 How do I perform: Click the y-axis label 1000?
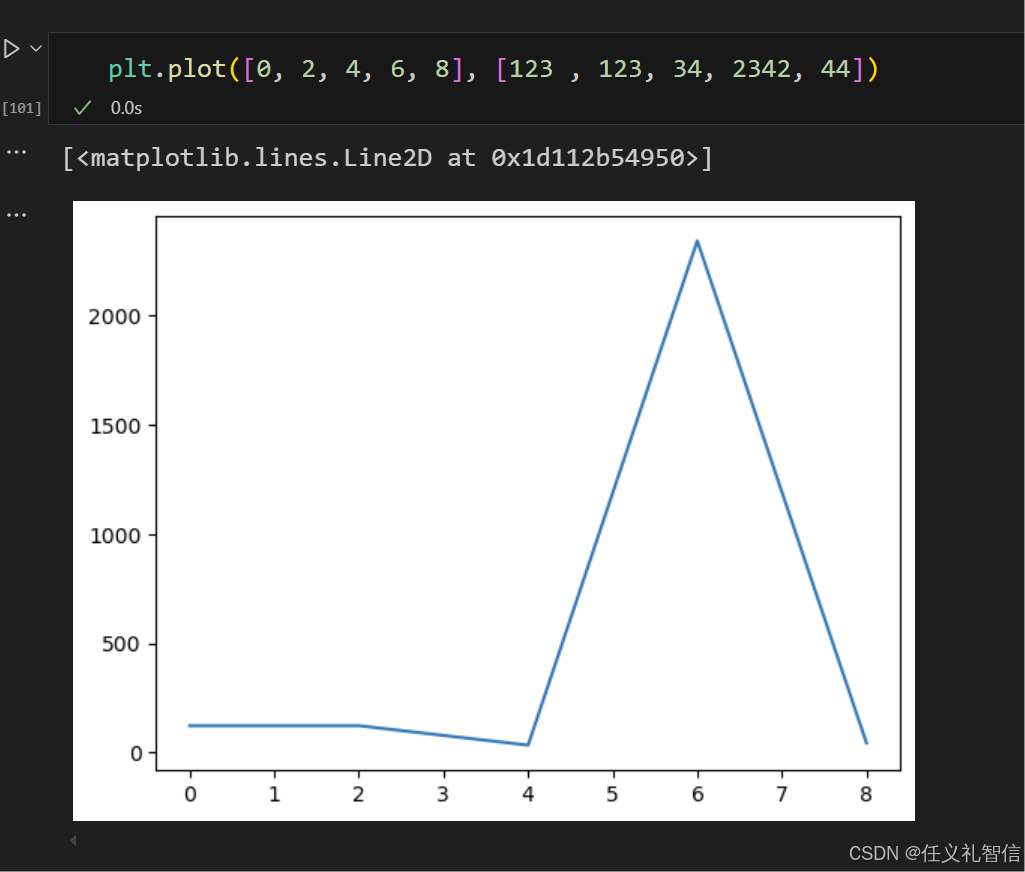(115, 536)
